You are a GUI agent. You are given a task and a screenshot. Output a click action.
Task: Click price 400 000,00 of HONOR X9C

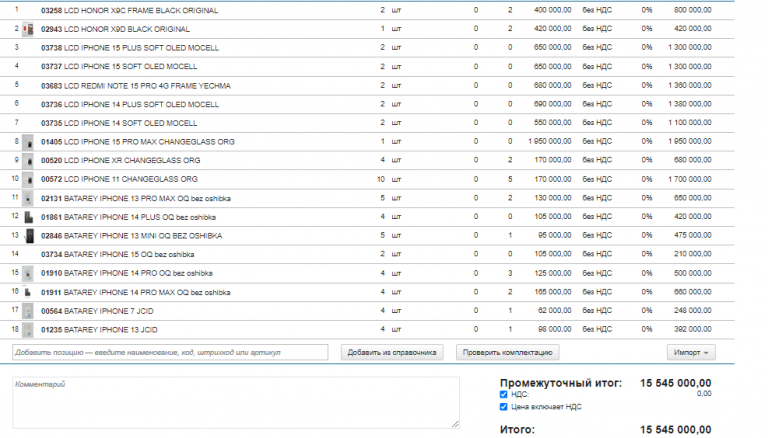click(x=552, y=10)
